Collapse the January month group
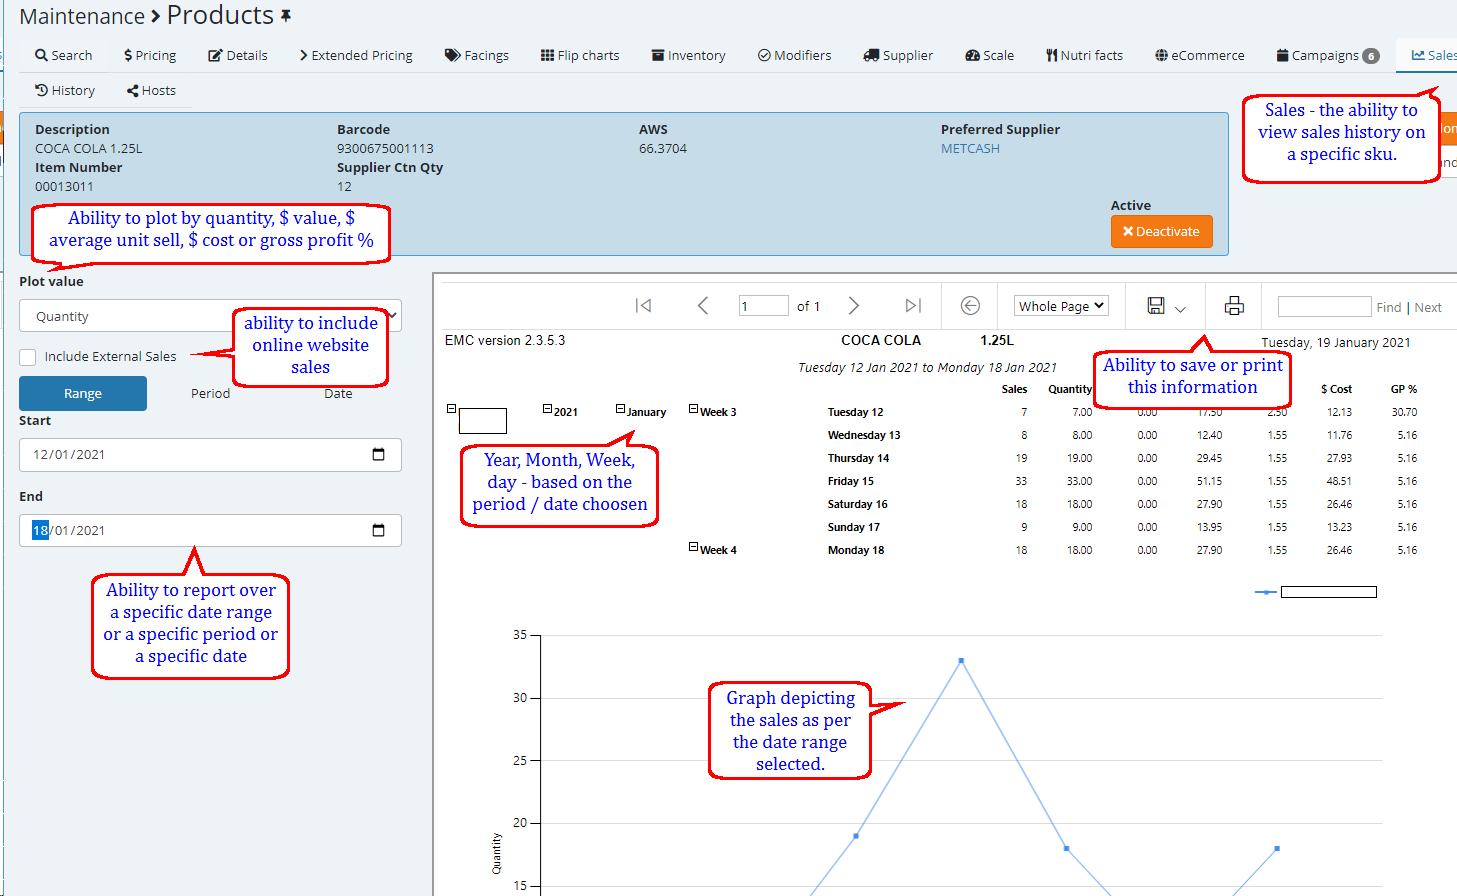The height and width of the screenshot is (896, 1457). coord(621,409)
